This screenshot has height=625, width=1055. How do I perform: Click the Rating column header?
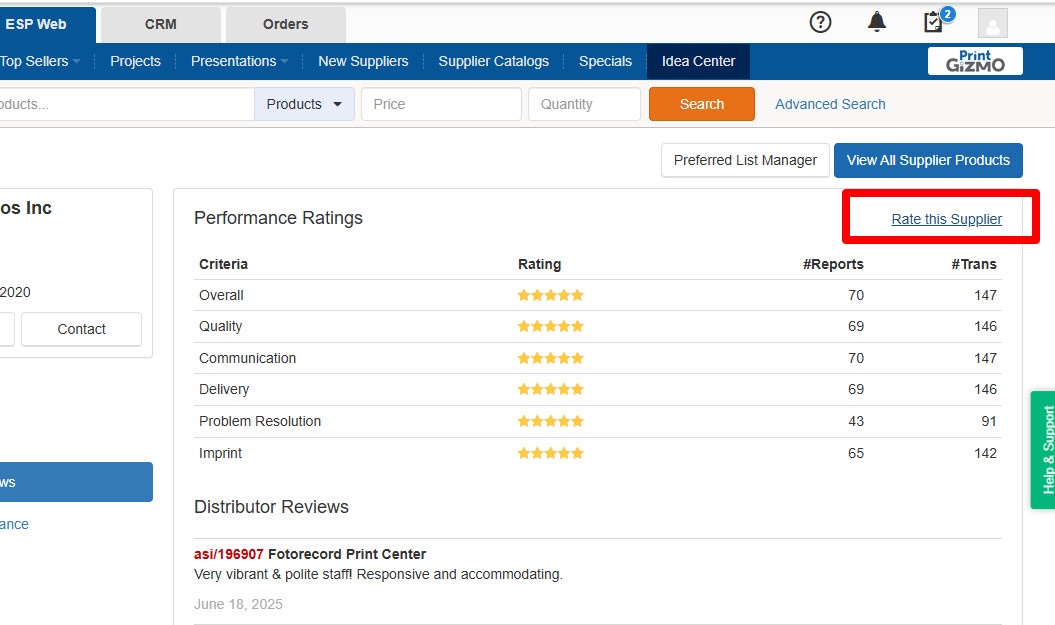pyautogui.click(x=540, y=264)
